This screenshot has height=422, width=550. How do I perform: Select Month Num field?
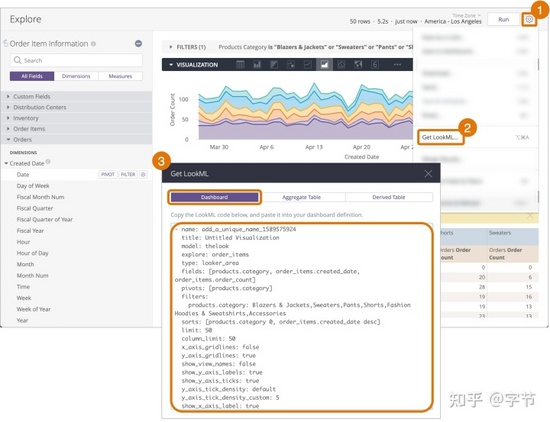pos(33,275)
